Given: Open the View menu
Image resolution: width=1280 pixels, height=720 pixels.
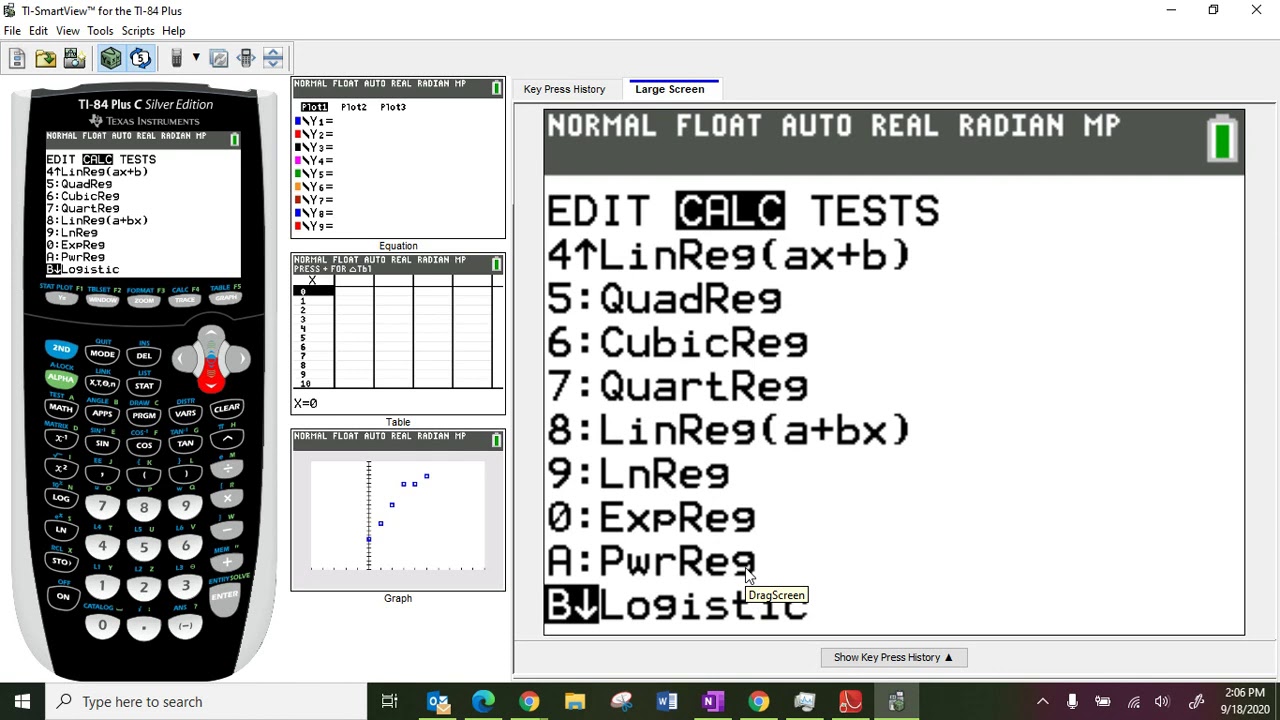Looking at the screenshot, I should 67,31.
